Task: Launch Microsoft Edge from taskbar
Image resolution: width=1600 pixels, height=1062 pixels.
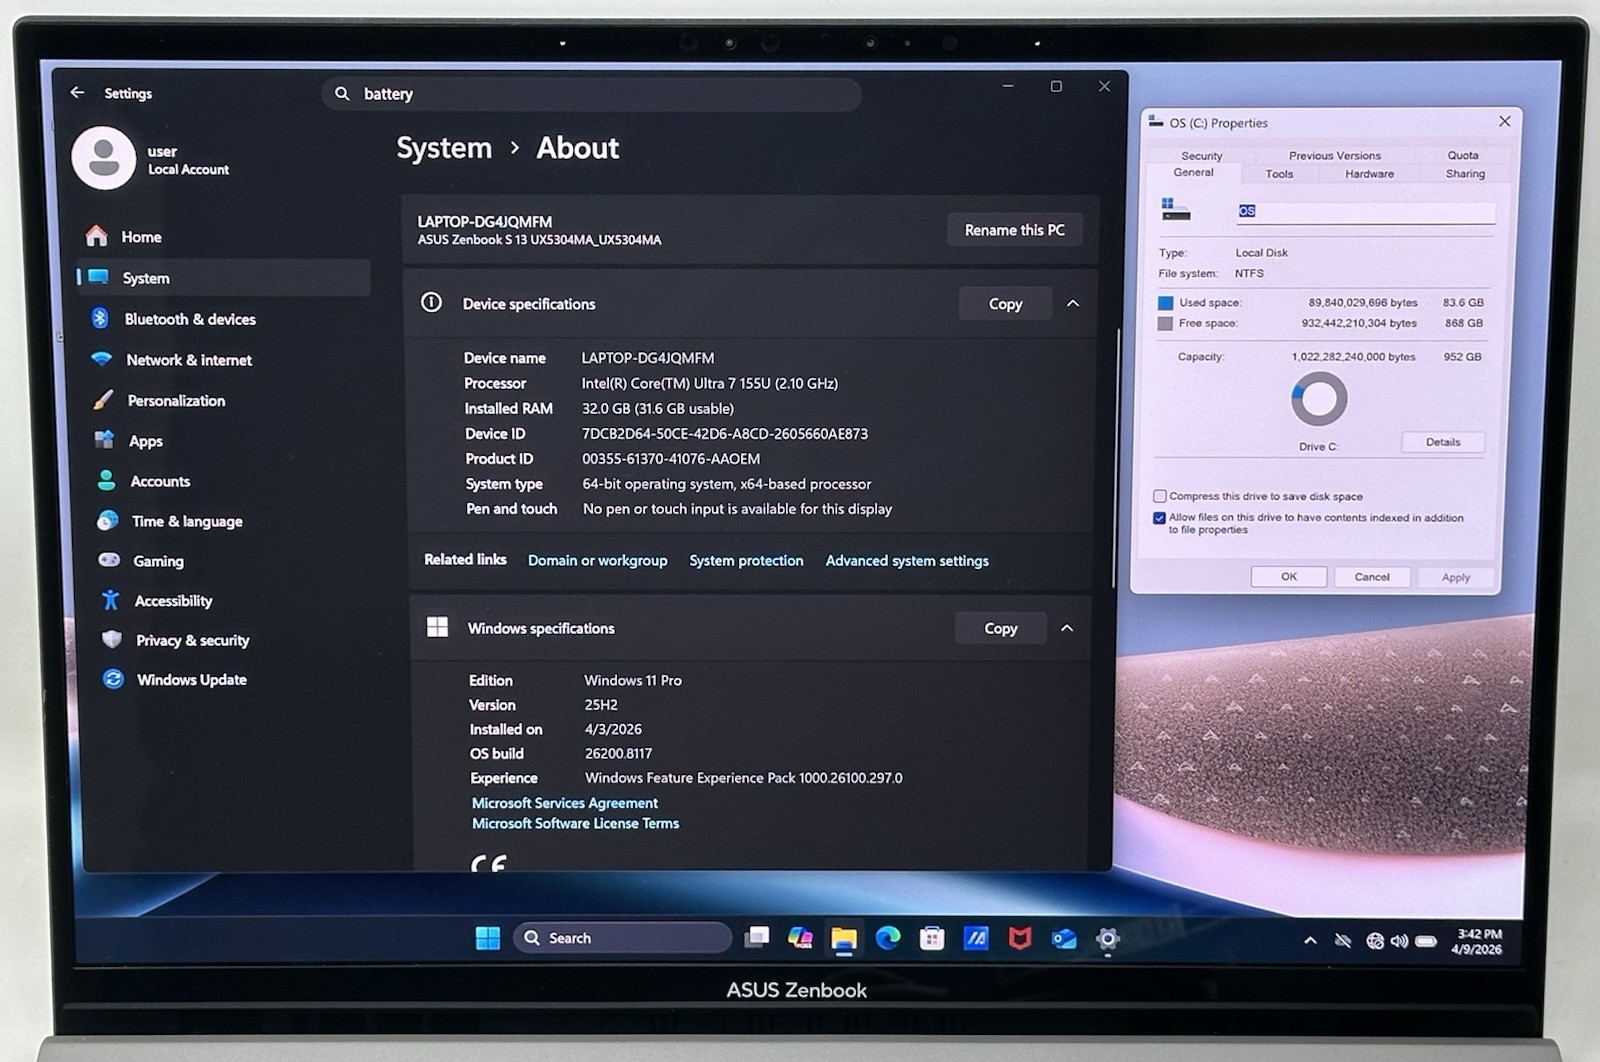Action: (888, 938)
